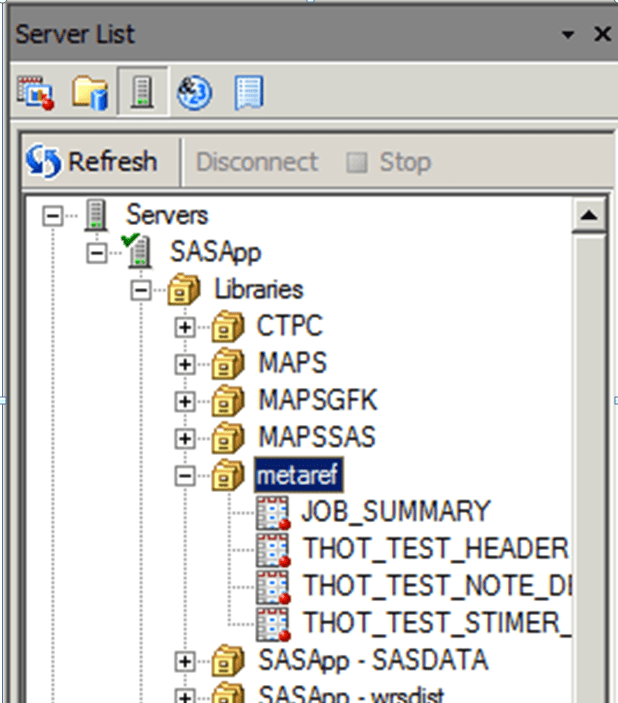Expand the MAPSGFK library
The width and height of the screenshot is (618, 703).
[x=185, y=402]
